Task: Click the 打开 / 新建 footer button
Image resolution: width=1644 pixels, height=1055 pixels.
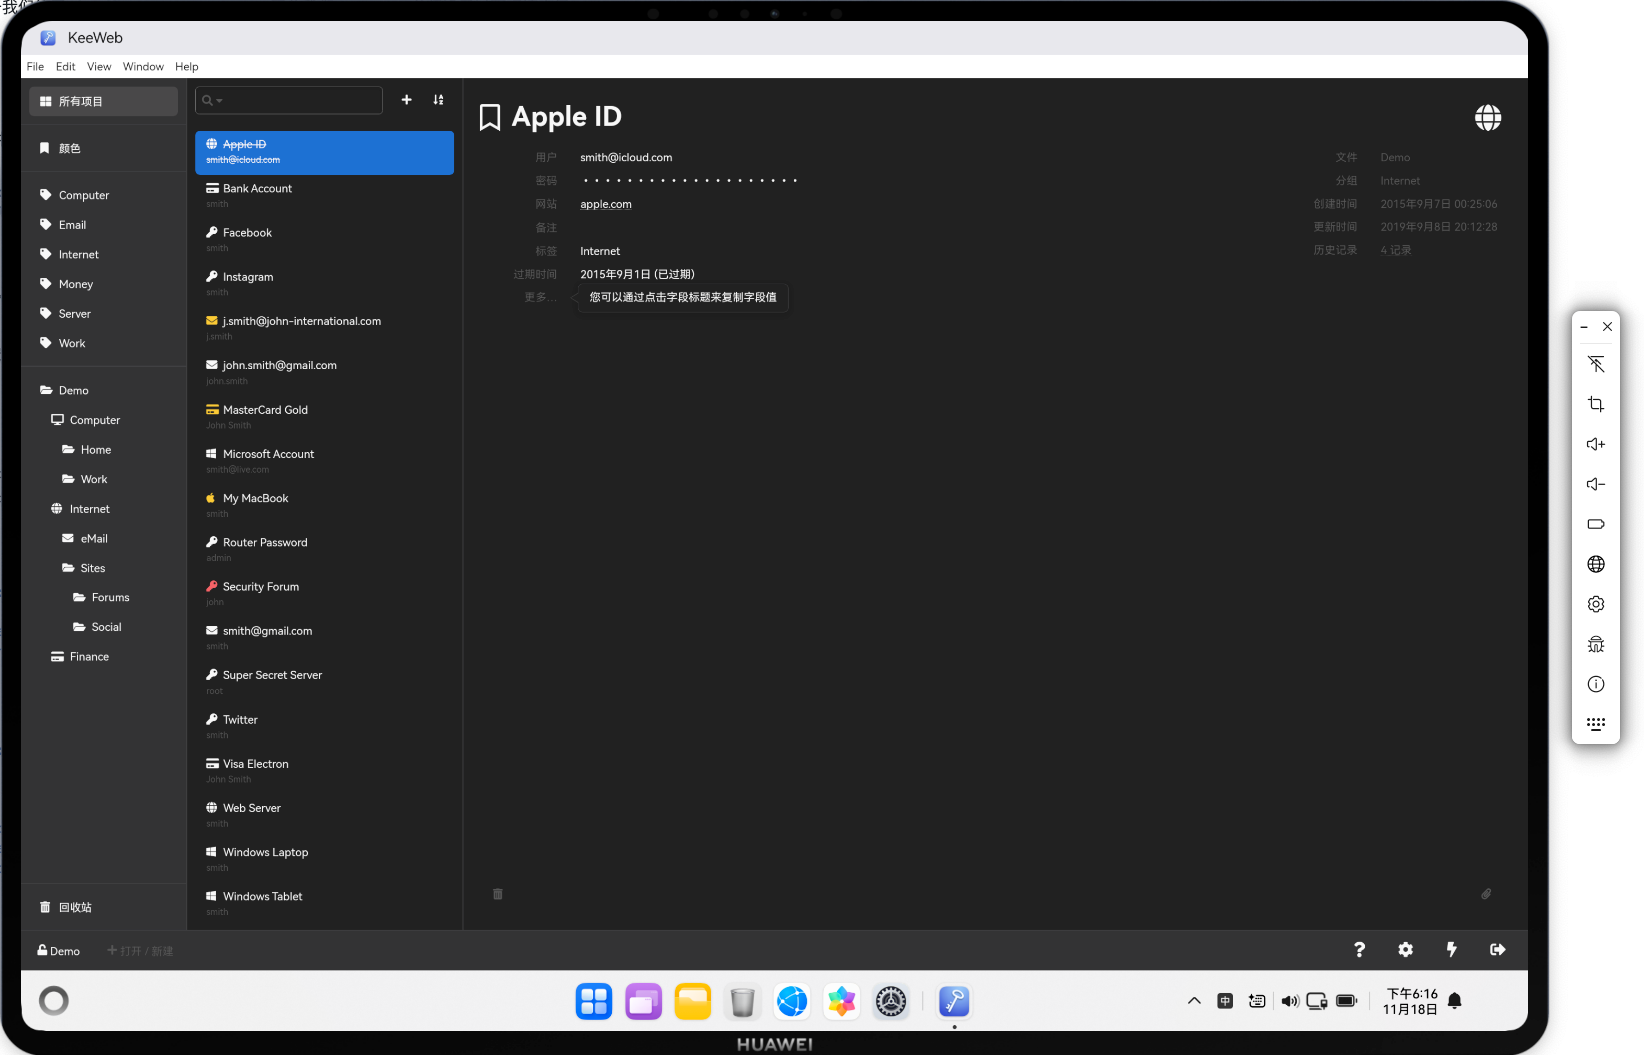Action: click(x=140, y=951)
